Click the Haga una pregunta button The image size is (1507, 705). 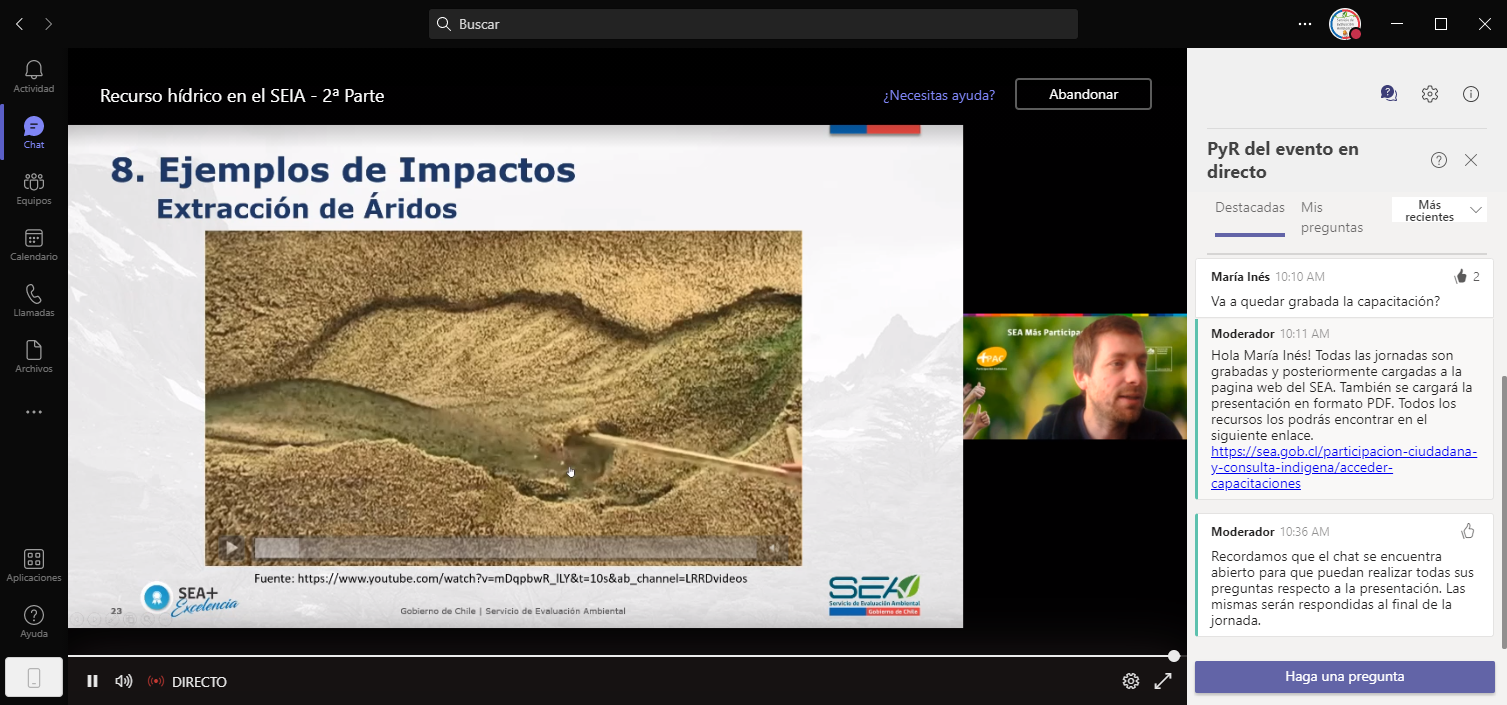(1344, 677)
